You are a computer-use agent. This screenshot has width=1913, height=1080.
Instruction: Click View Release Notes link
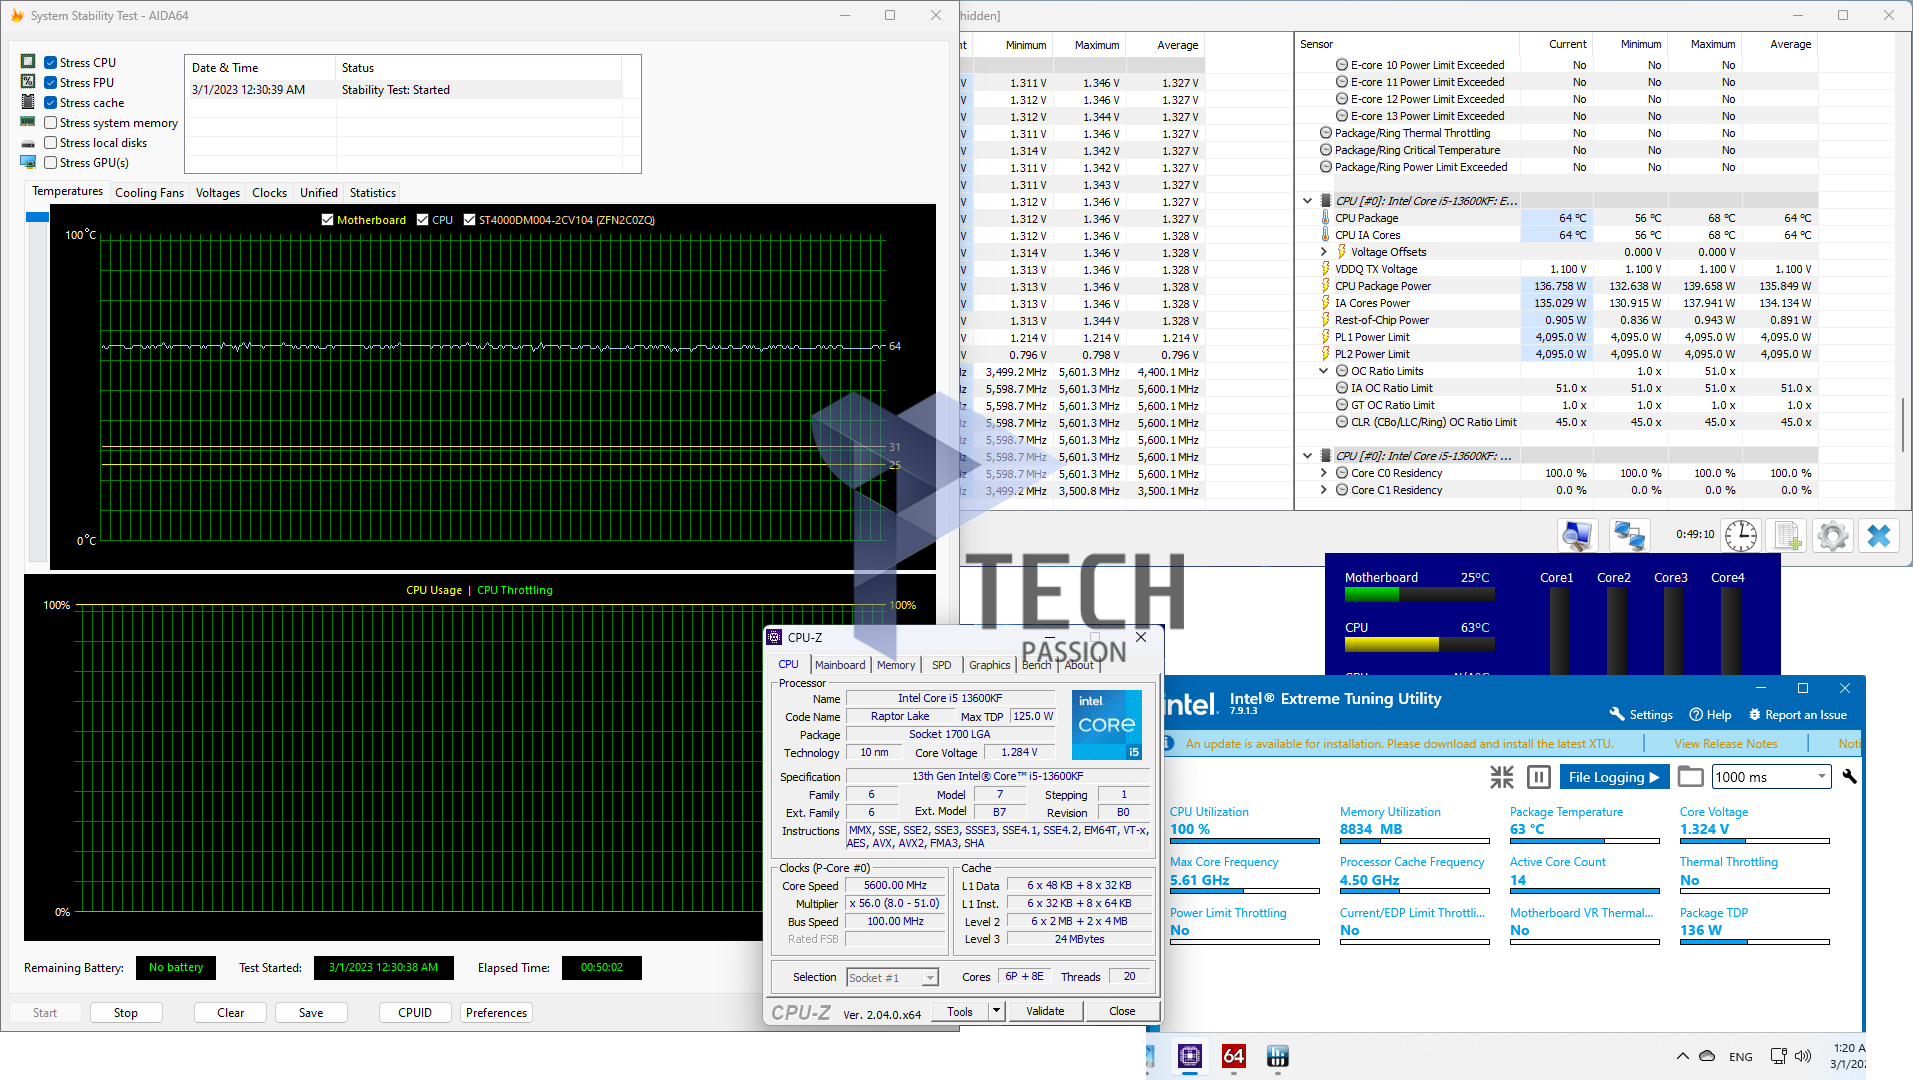tap(1725, 744)
